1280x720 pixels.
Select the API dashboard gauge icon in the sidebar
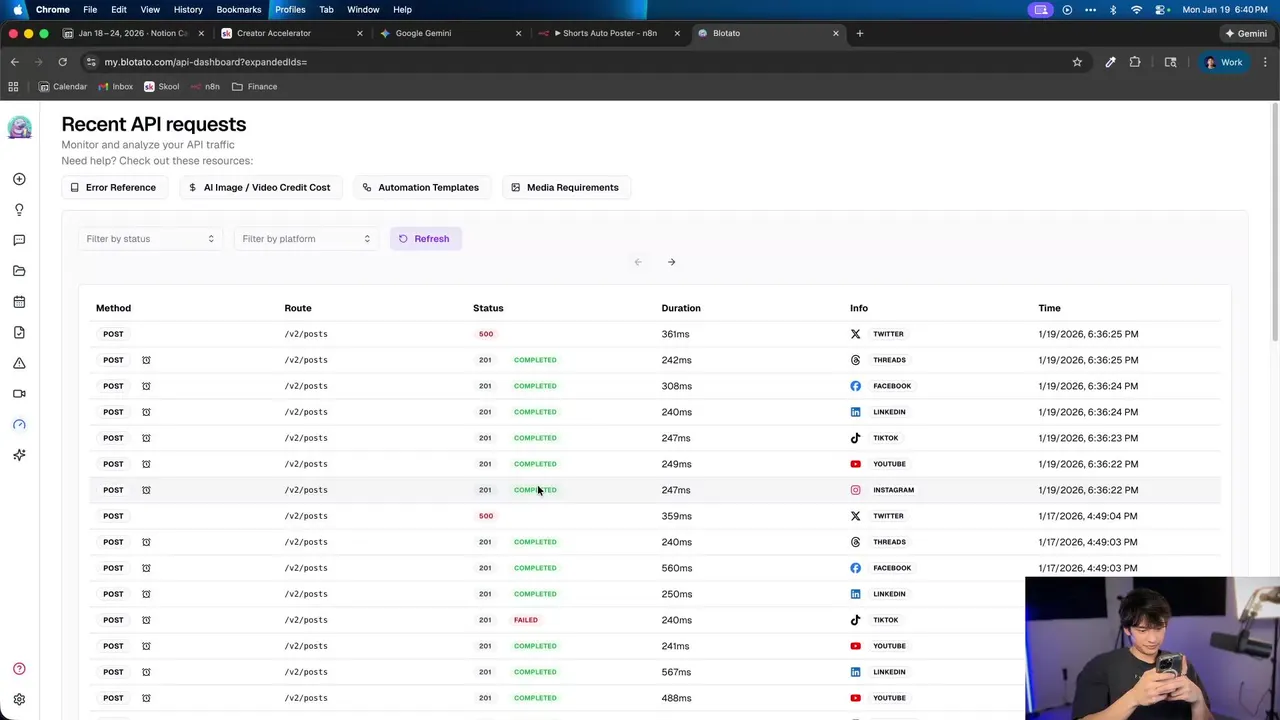click(x=19, y=425)
